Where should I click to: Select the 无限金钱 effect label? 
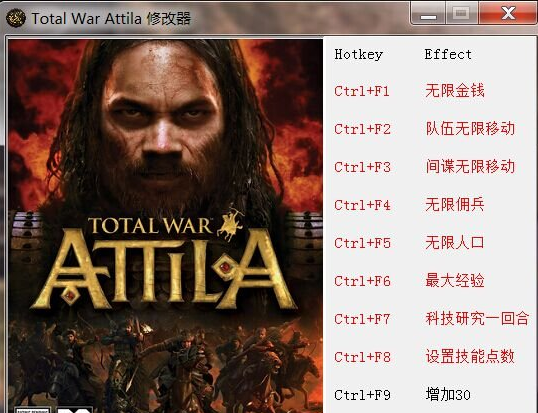click(455, 91)
